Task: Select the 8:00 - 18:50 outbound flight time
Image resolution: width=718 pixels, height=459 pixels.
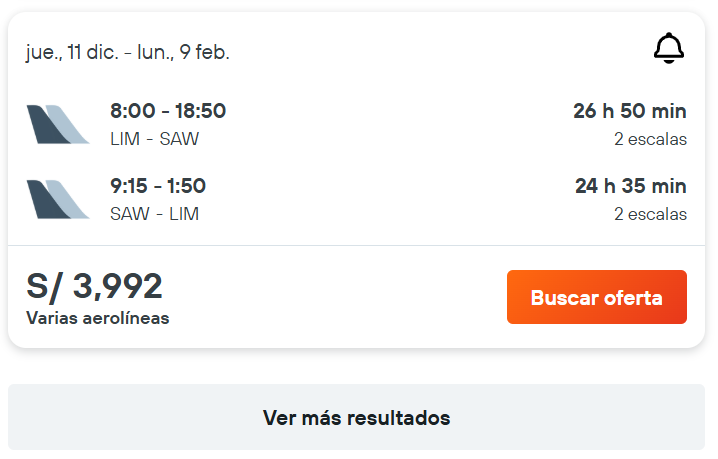Action: (x=168, y=111)
